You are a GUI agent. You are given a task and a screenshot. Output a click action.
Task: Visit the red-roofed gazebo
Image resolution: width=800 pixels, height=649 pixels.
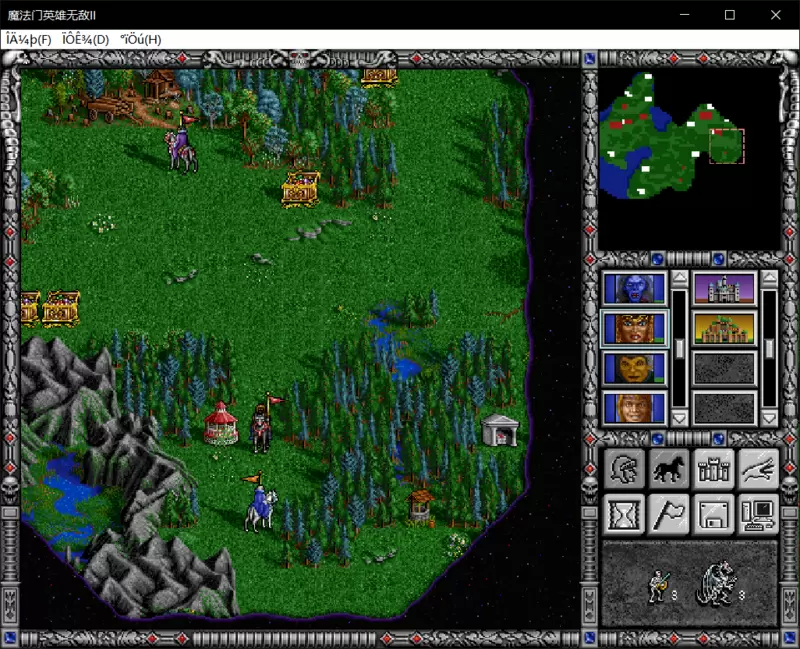(x=221, y=423)
